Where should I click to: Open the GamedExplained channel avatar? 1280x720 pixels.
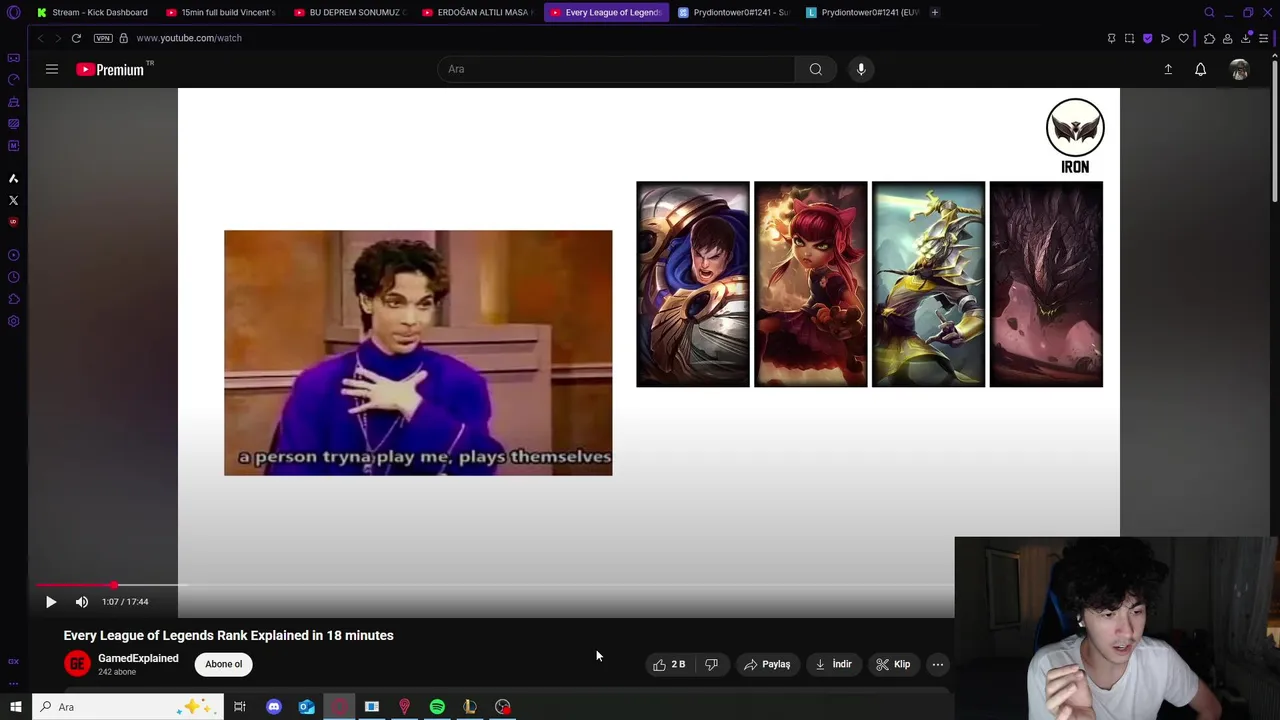pyautogui.click(x=77, y=663)
